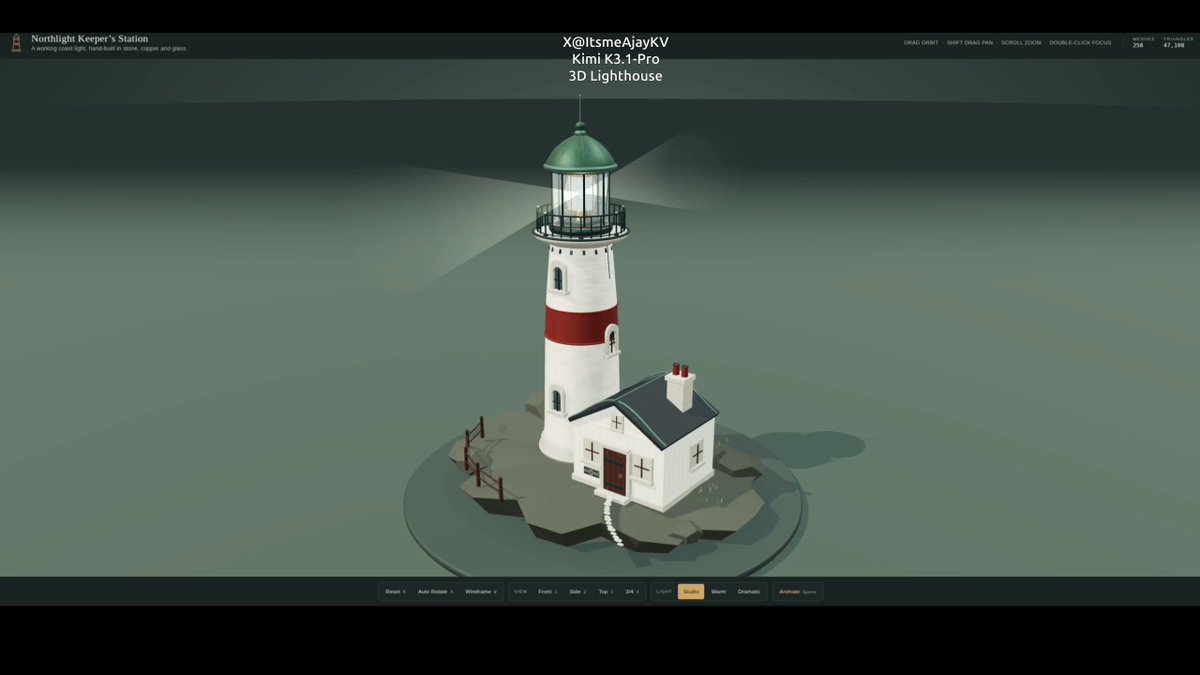Screen dimensions: 1200x675
Task: Click the SHIFT DRAG PAN hint text
Action: (x=970, y=43)
